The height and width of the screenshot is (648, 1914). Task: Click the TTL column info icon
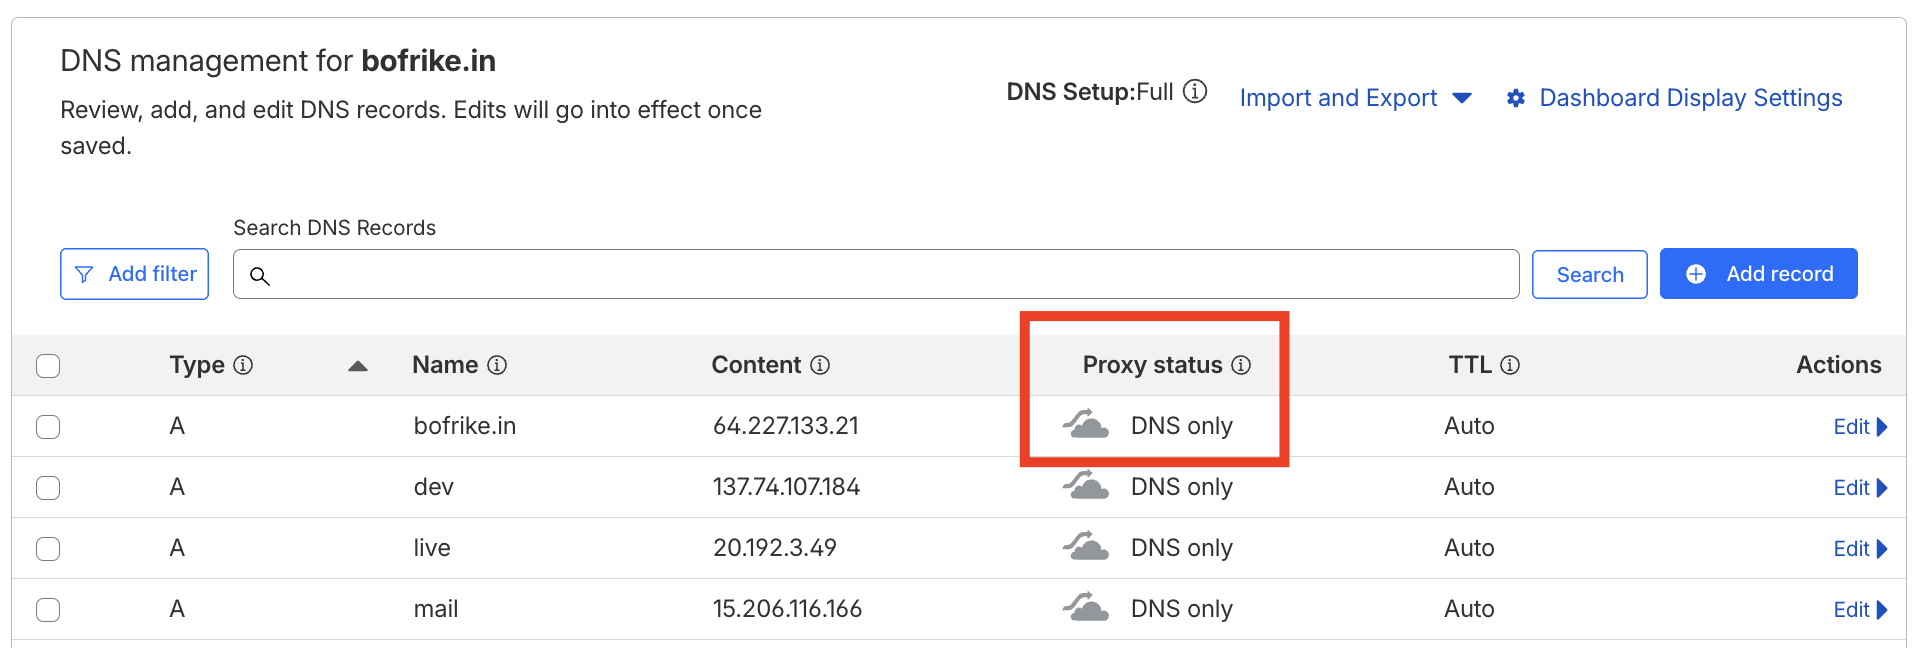(x=1510, y=365)
